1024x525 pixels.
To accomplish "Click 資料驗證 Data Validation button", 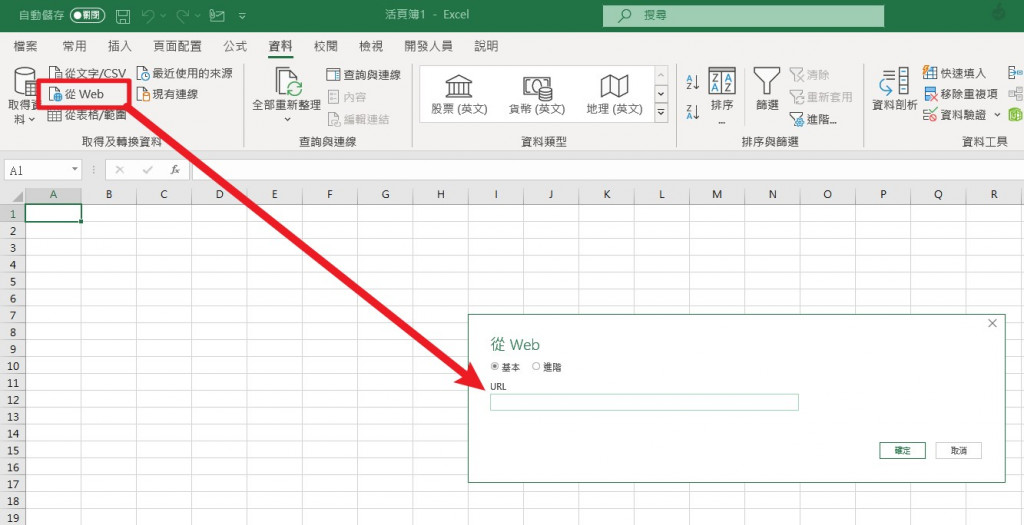I will (x=955, y=115).
